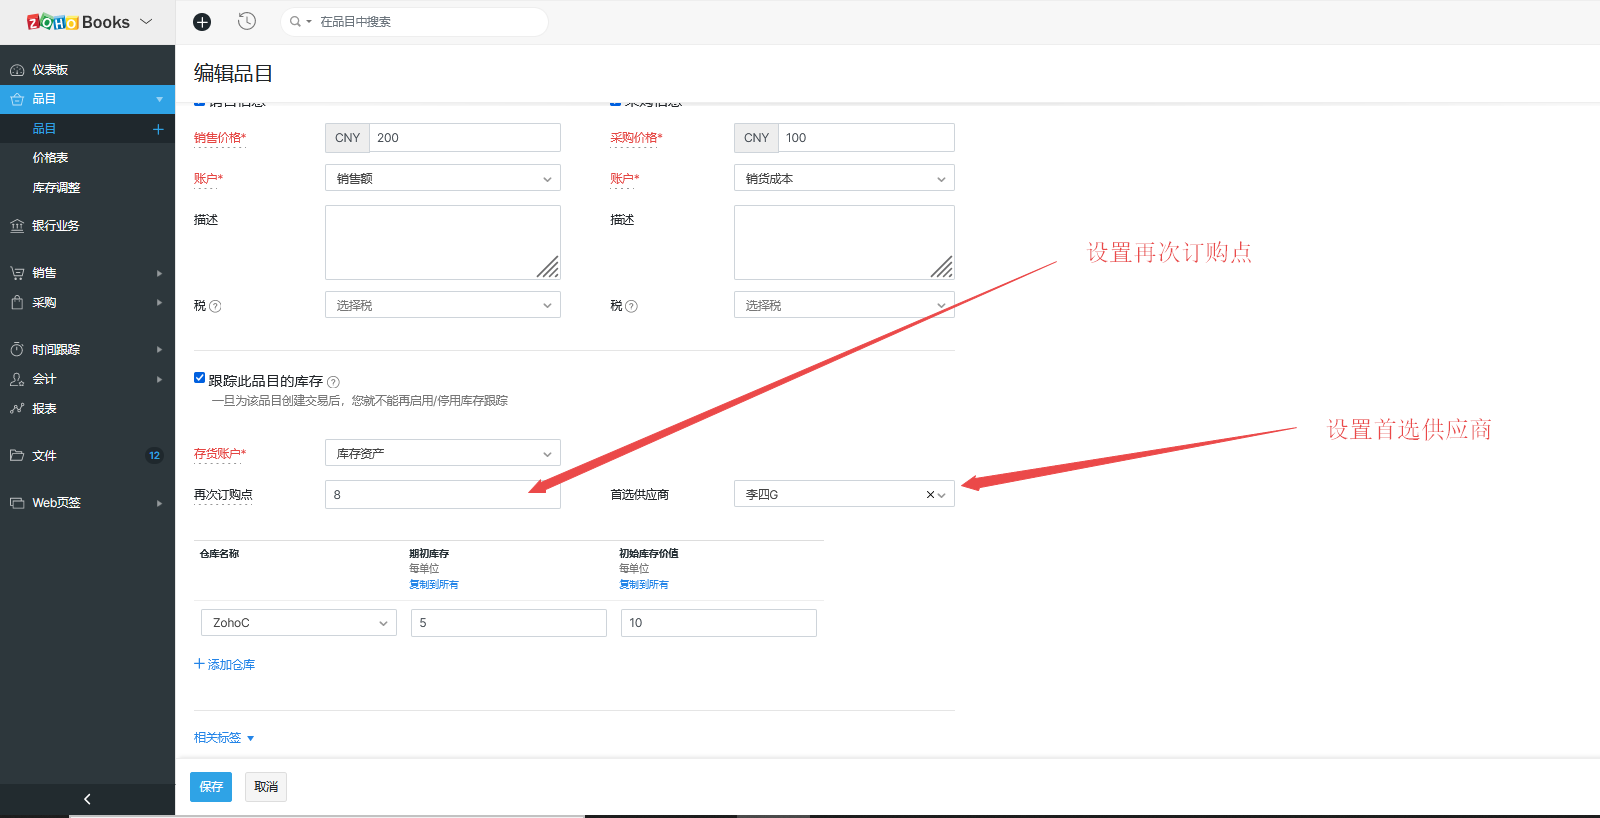Expand the 相关标签 section
The height and width of the screenshot is (818, 1600).
(224, 738)
